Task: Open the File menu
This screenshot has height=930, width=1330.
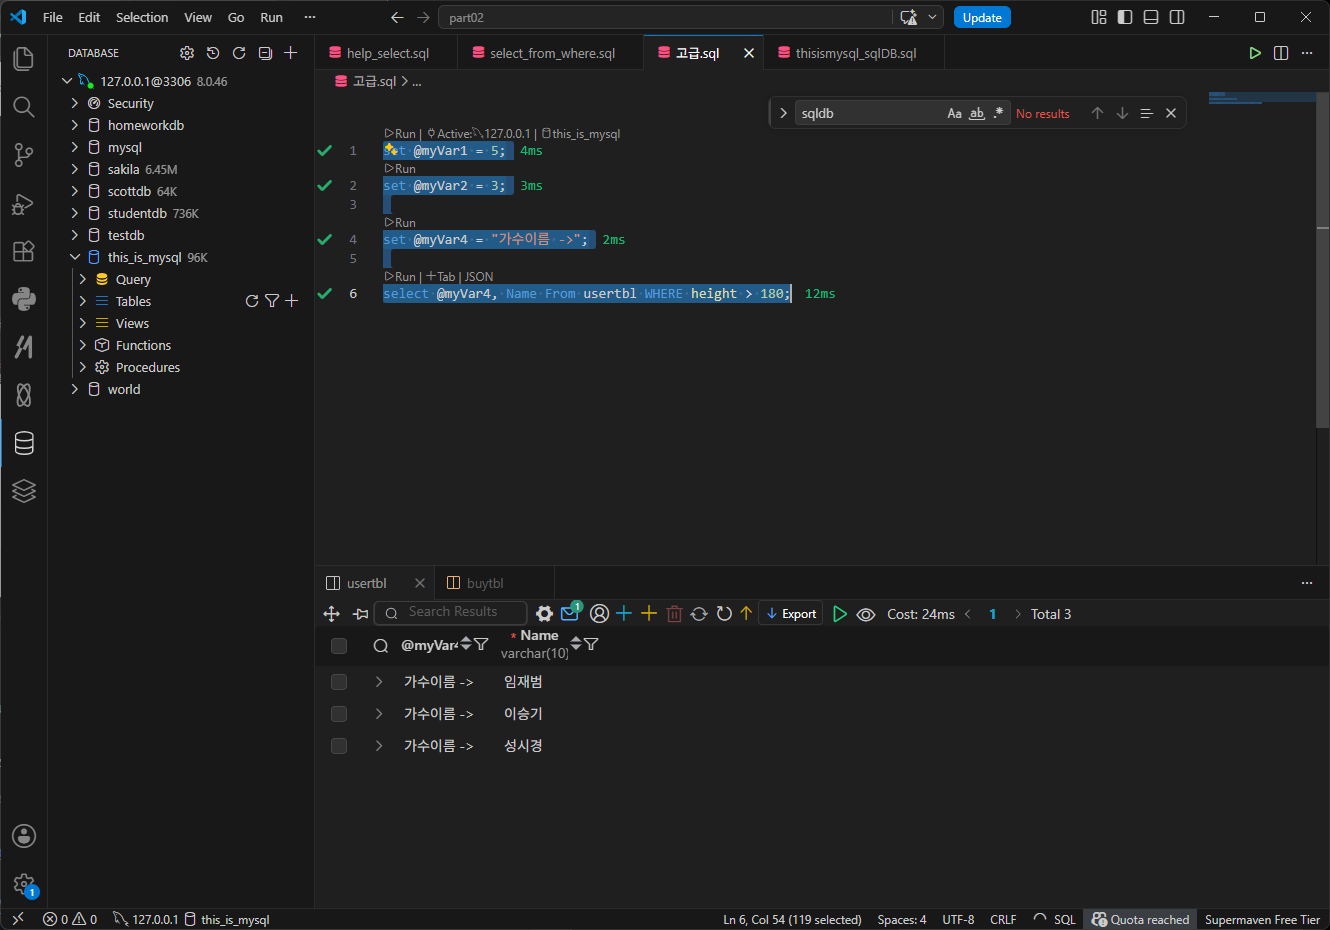Action: [53, 17]
